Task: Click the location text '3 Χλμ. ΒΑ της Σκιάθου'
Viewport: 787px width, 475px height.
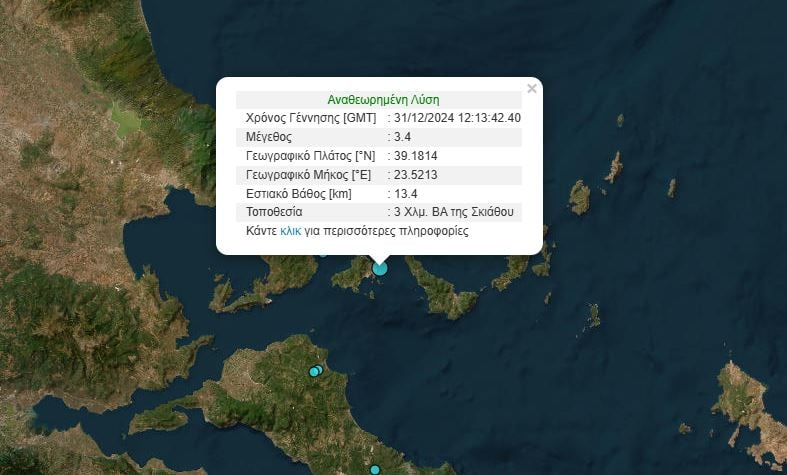Action: 454,212
